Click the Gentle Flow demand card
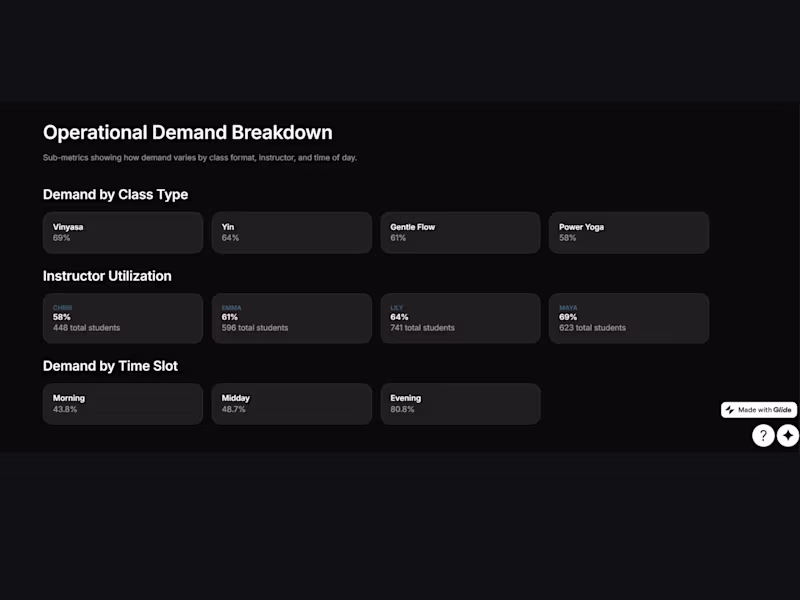 (460, 232)
